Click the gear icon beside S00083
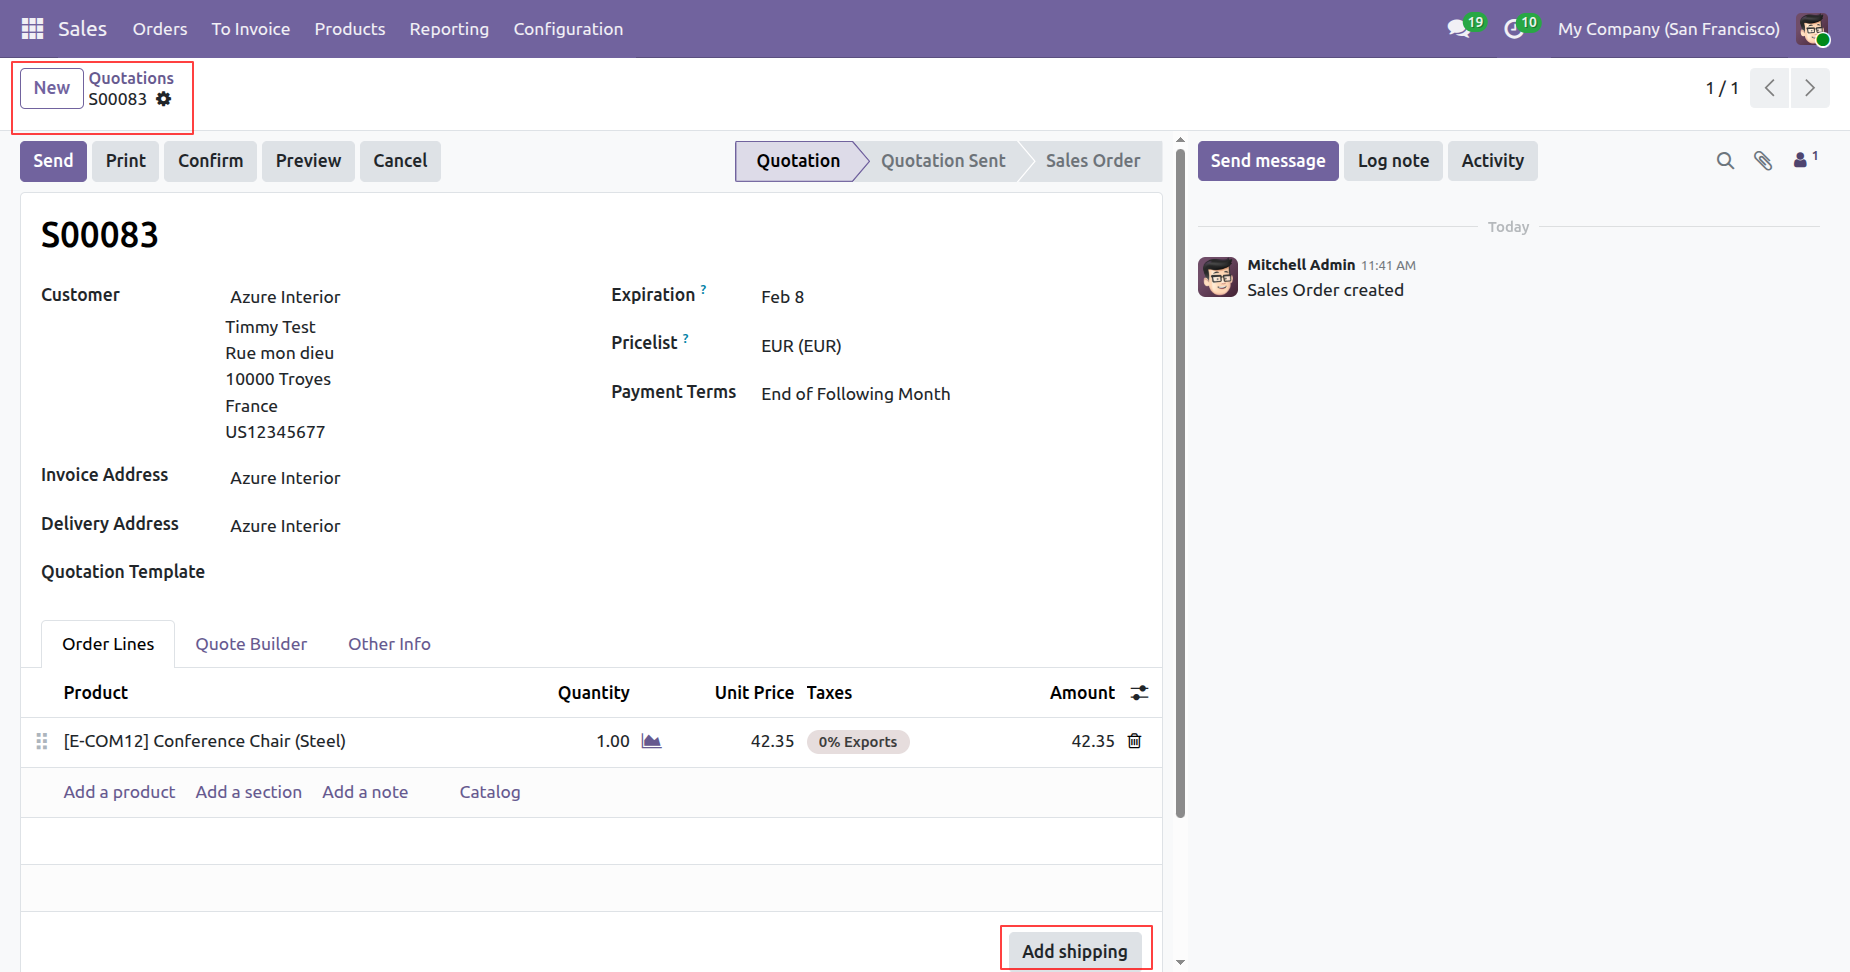Image resolution: width=1850 pixels, height=972 pixels. [x=164, y=99]
